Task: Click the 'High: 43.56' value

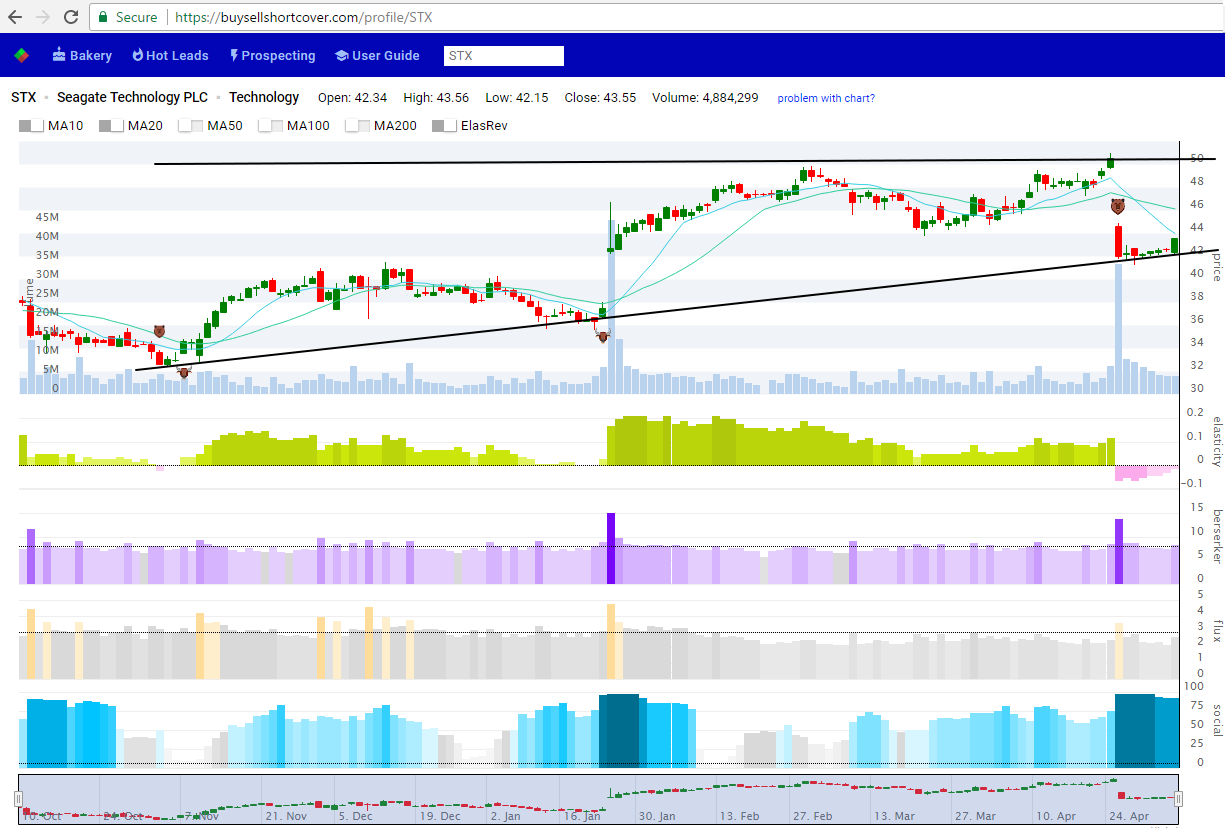Action: pyautogui.click(x=436, y=98)
